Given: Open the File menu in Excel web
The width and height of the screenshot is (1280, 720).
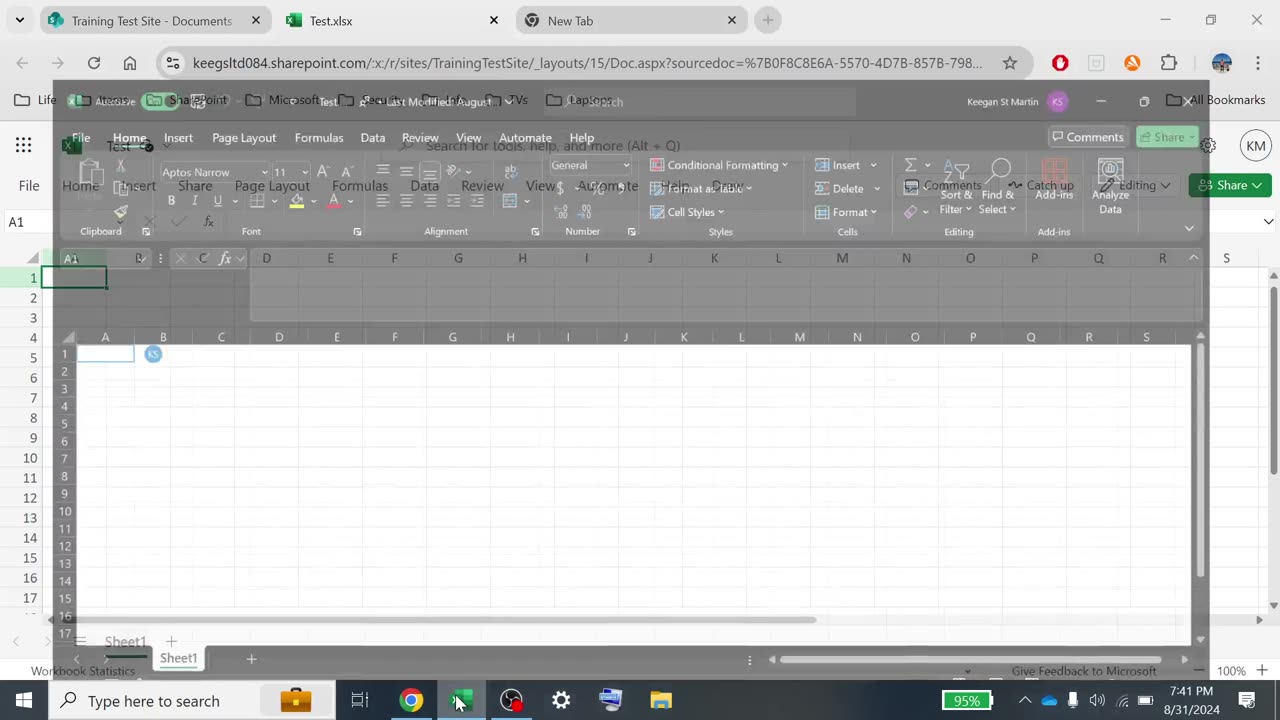Looking at the screenshot, I should [x=29, y=185].
